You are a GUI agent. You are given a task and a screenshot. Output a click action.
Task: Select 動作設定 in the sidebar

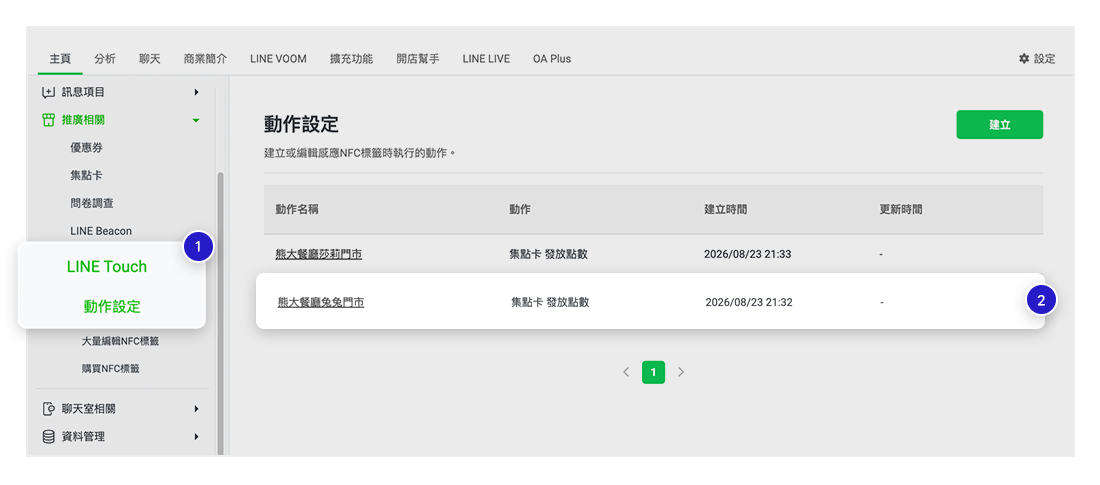click(112, 307)
